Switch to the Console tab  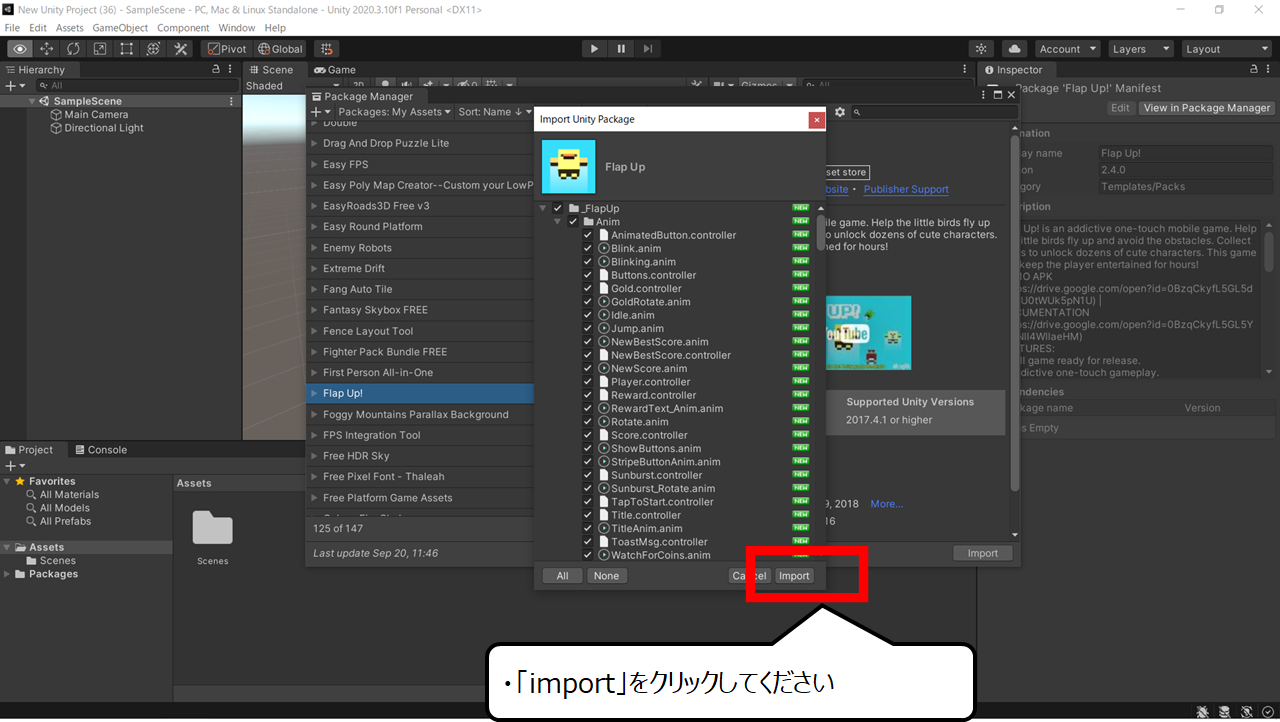(100, 450)
